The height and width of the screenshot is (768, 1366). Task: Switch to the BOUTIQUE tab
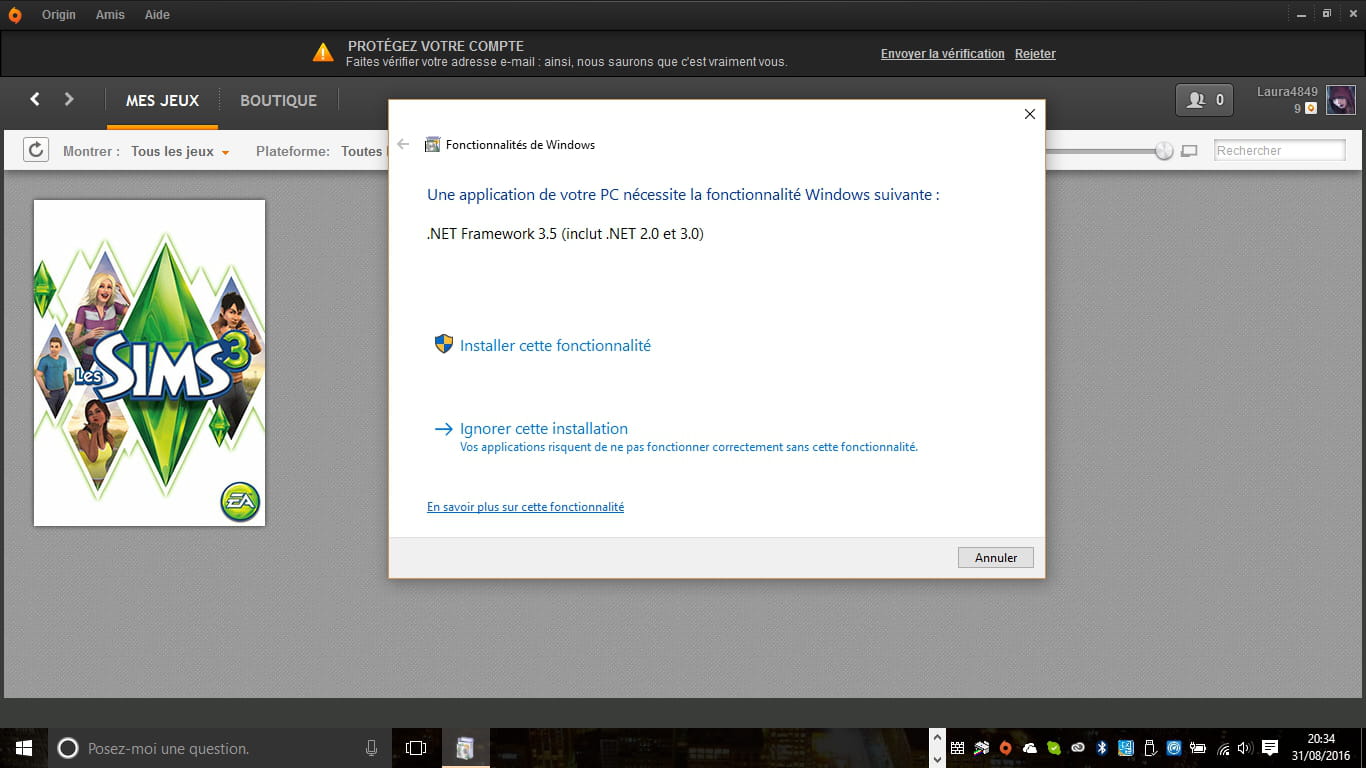point(278,101)
